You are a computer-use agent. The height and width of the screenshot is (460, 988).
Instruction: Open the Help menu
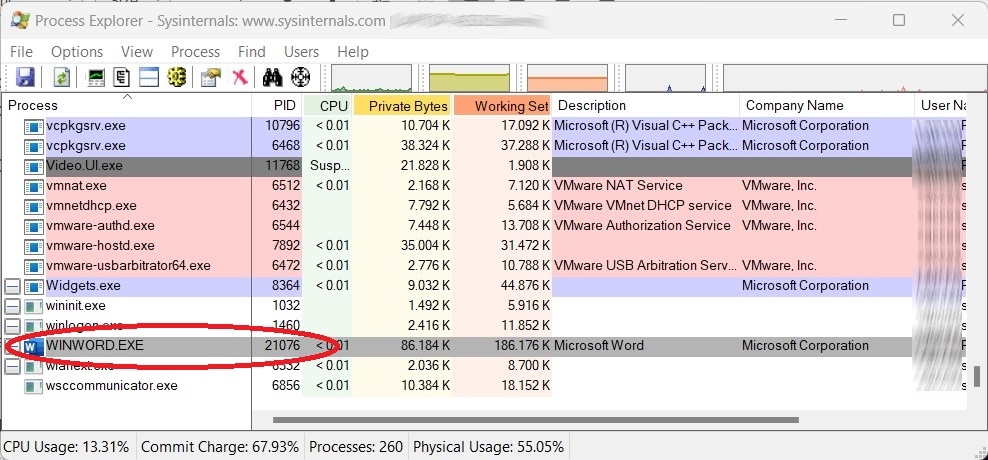(x=353, y=52)
